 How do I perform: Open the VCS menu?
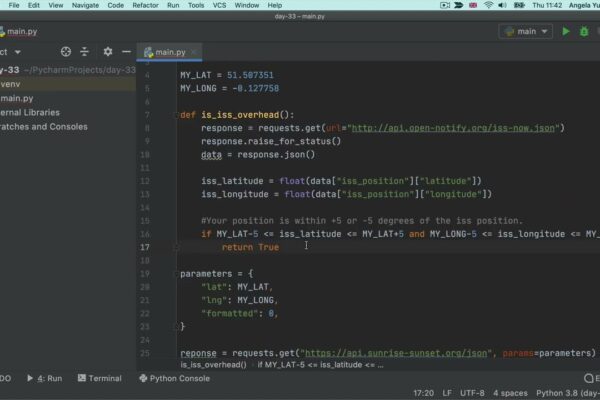click(x=219, y=5)
